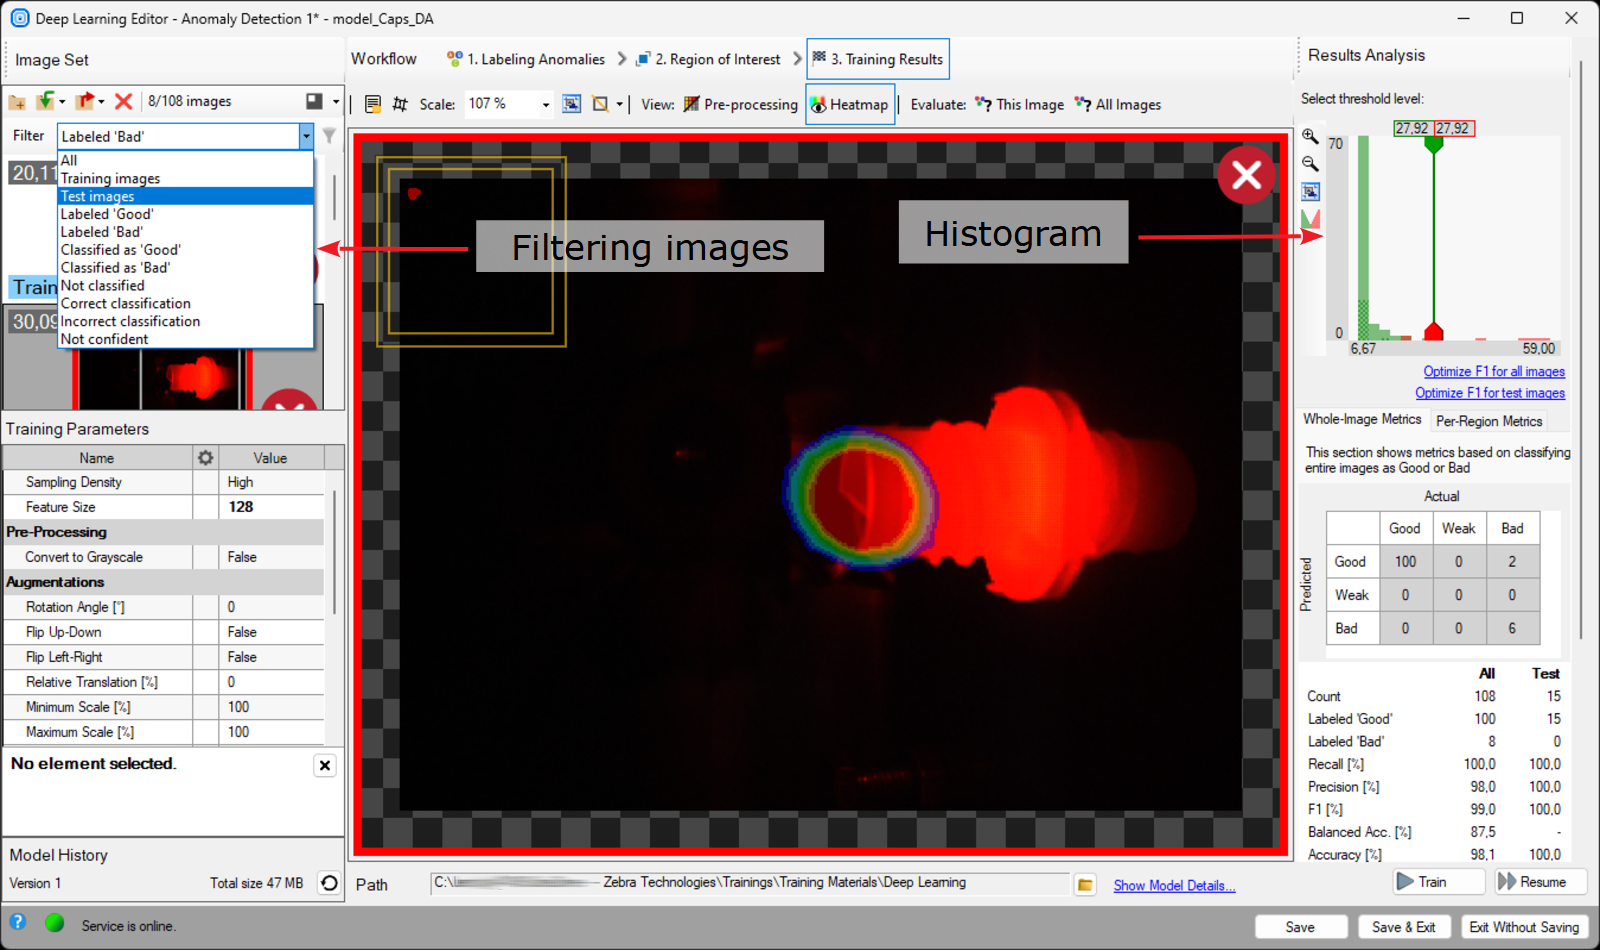Click the refresh icon in Model History

[x=329, y=883]
